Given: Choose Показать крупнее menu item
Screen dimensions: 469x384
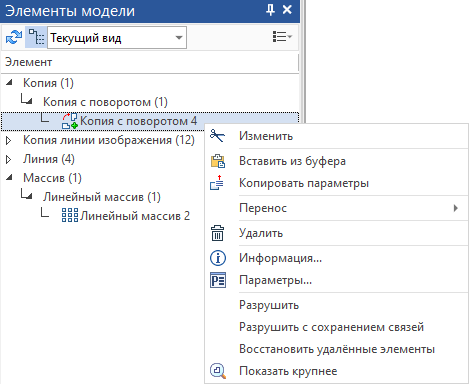Looking at the screenshot, I should (337, 371).
